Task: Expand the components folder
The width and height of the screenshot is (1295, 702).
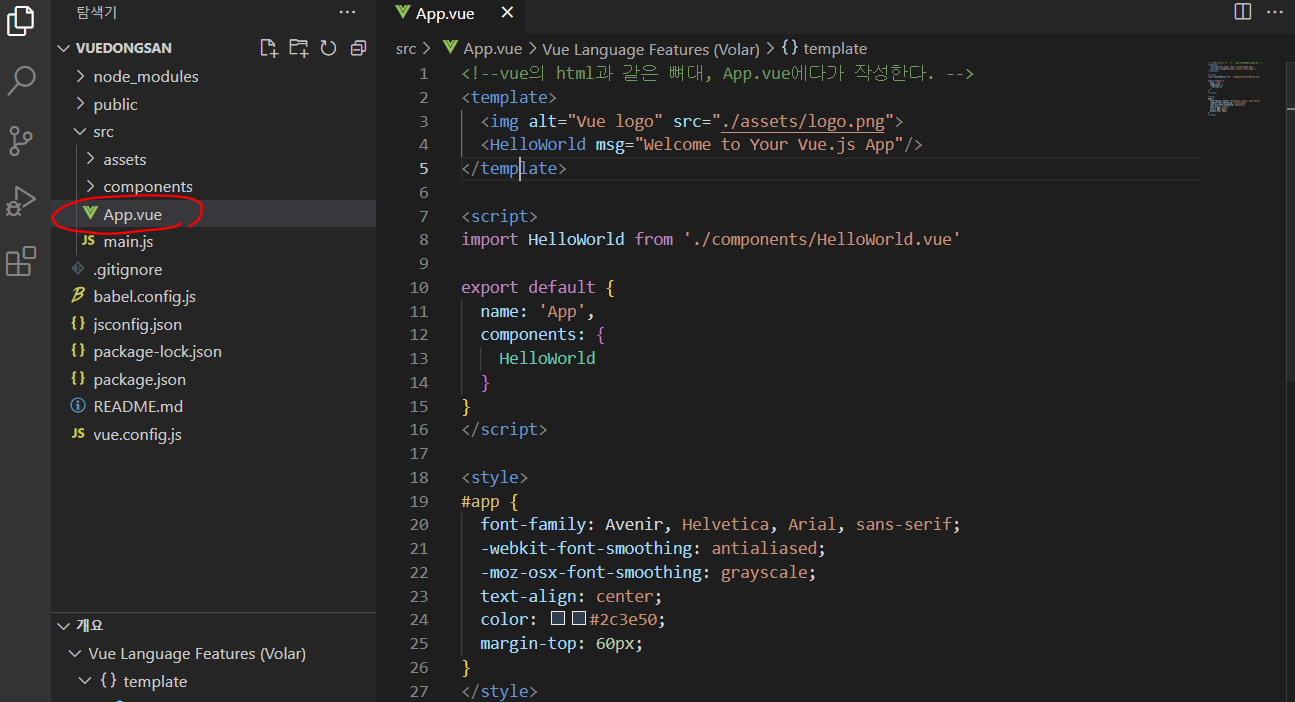Action: point(213,186)
